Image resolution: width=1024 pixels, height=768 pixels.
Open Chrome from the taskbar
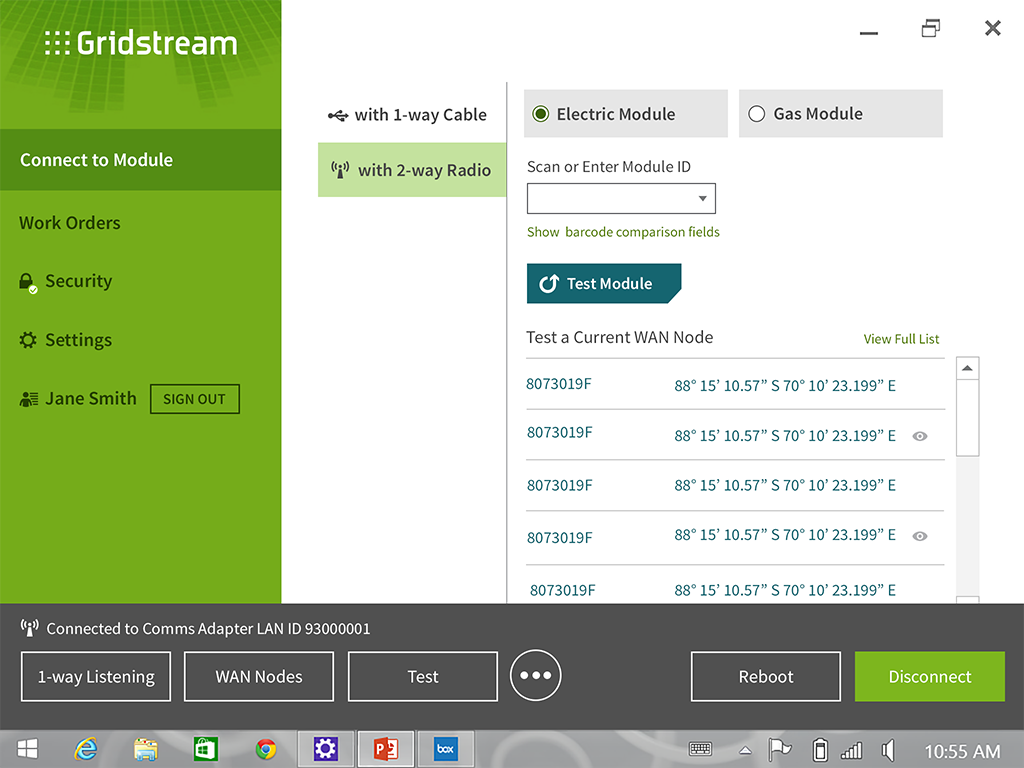point(265,749)
